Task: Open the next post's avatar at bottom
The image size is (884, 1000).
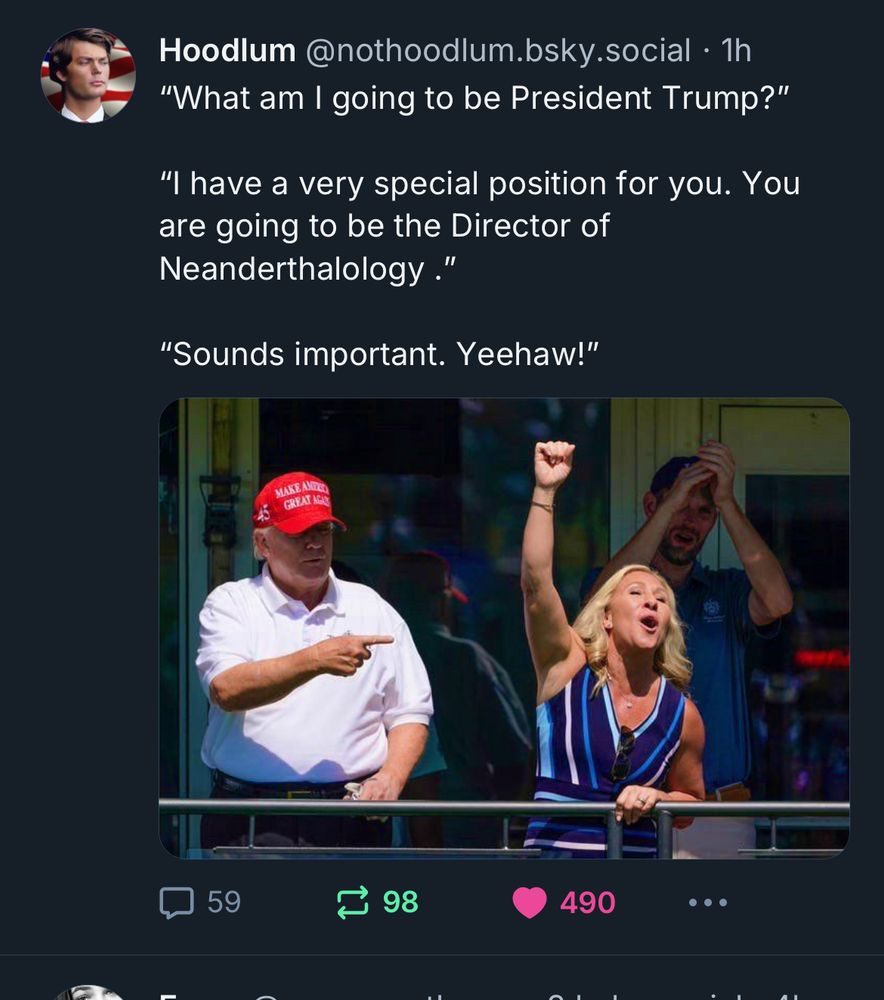Action: pos(88,992)
